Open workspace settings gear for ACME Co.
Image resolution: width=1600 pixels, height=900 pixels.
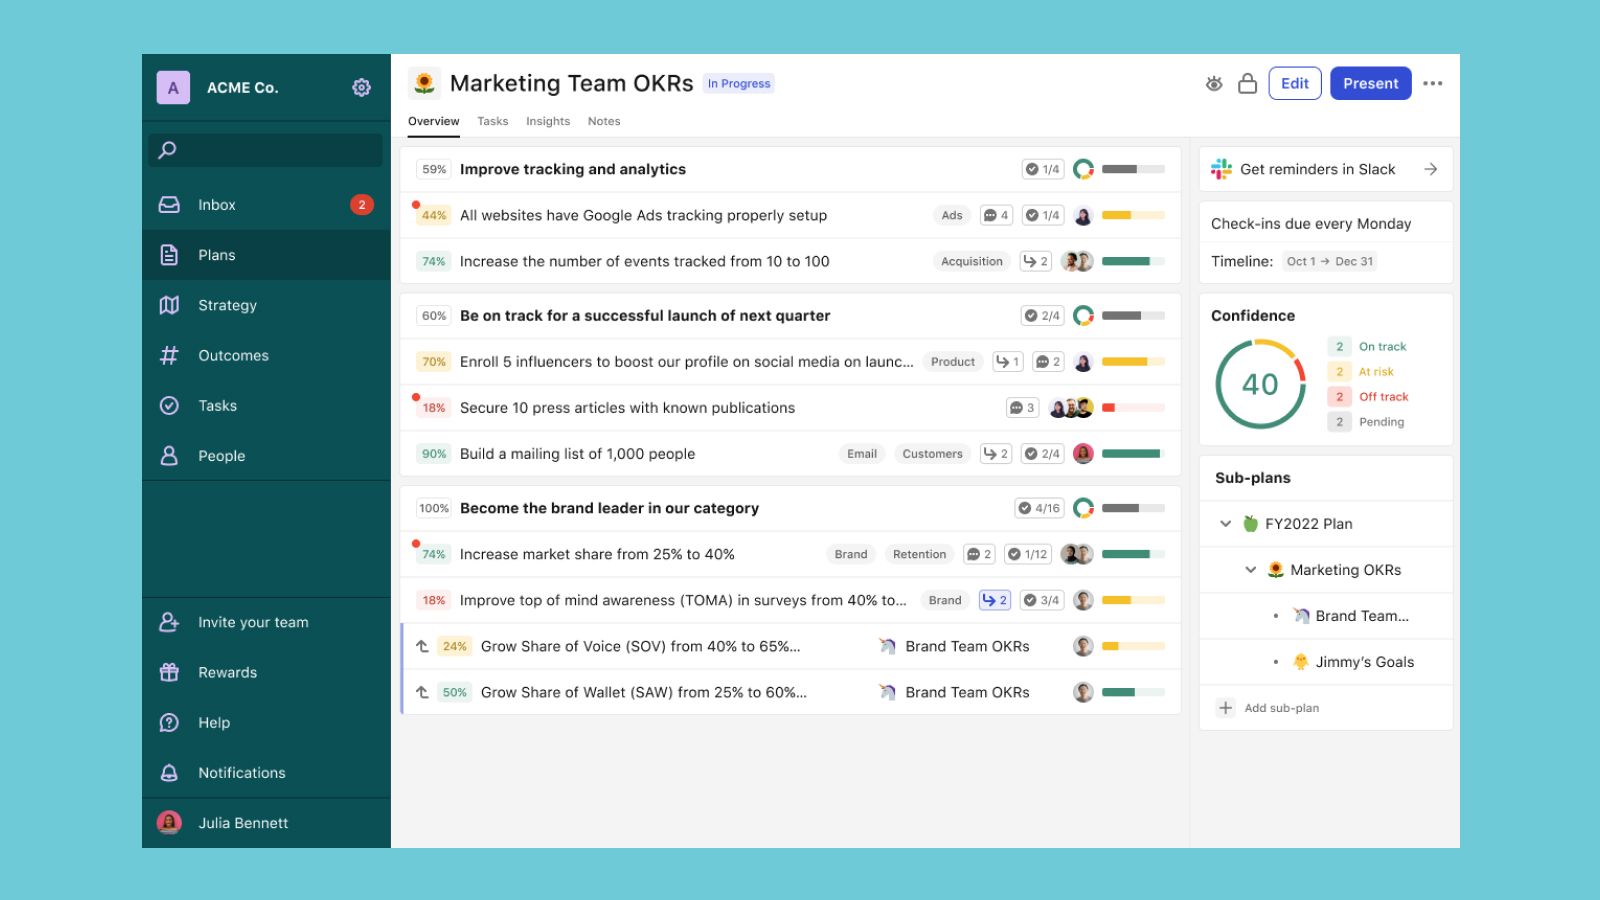point(361,87)
